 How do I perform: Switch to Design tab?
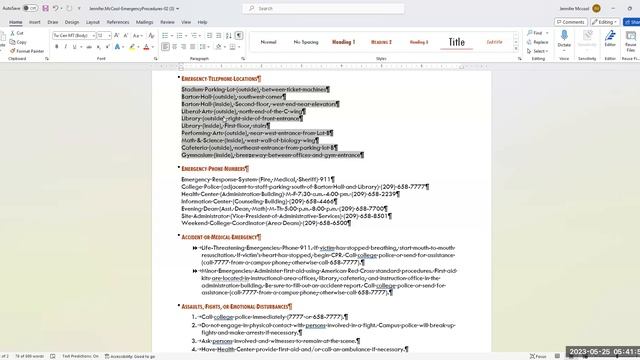72,22
